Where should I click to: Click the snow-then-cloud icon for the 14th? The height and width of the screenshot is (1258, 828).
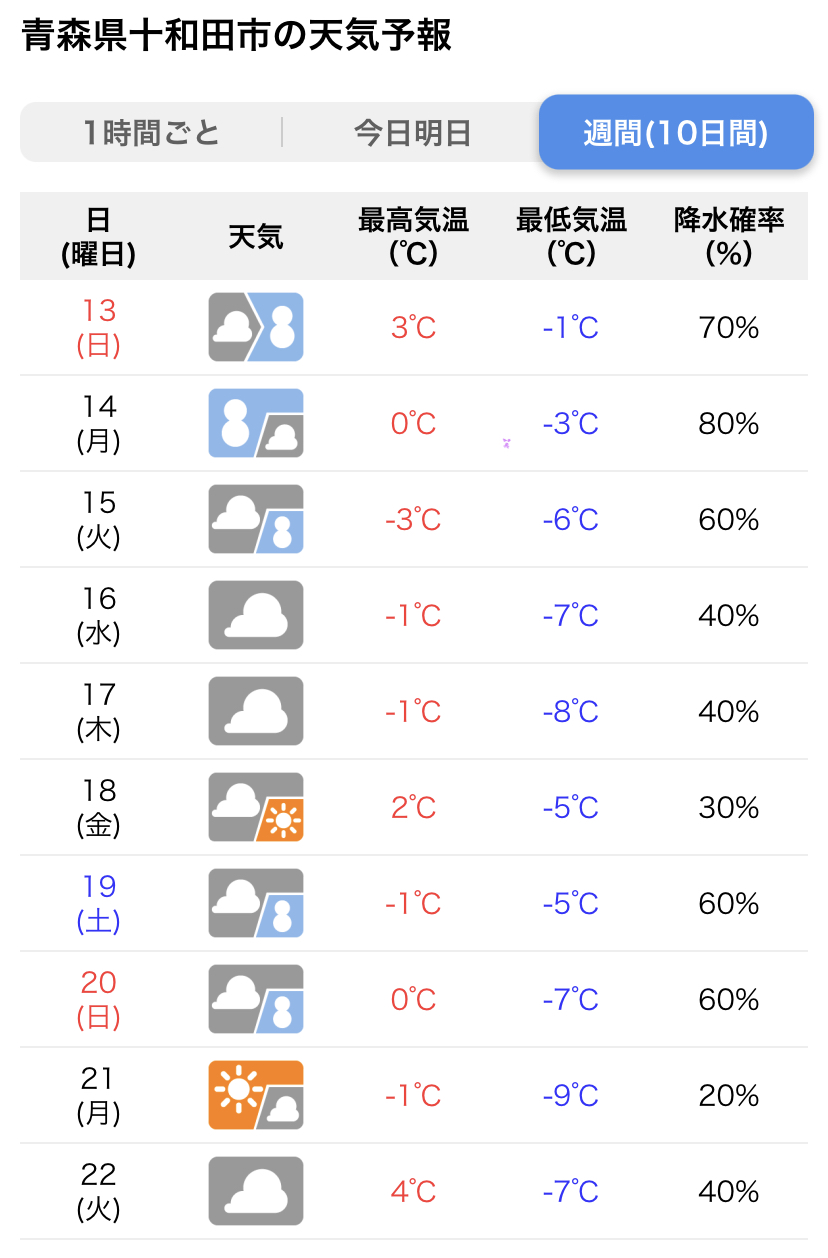coord(256,423)
